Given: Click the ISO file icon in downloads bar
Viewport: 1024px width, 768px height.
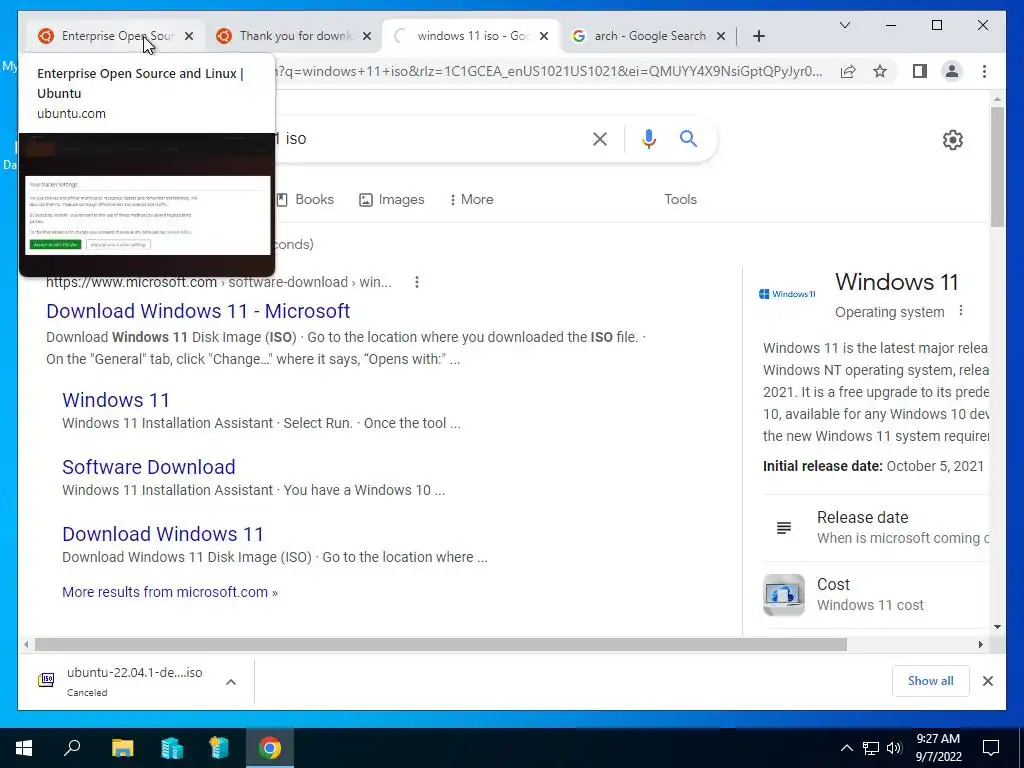Looking at the screenshot, I should [x=46, y=680].
